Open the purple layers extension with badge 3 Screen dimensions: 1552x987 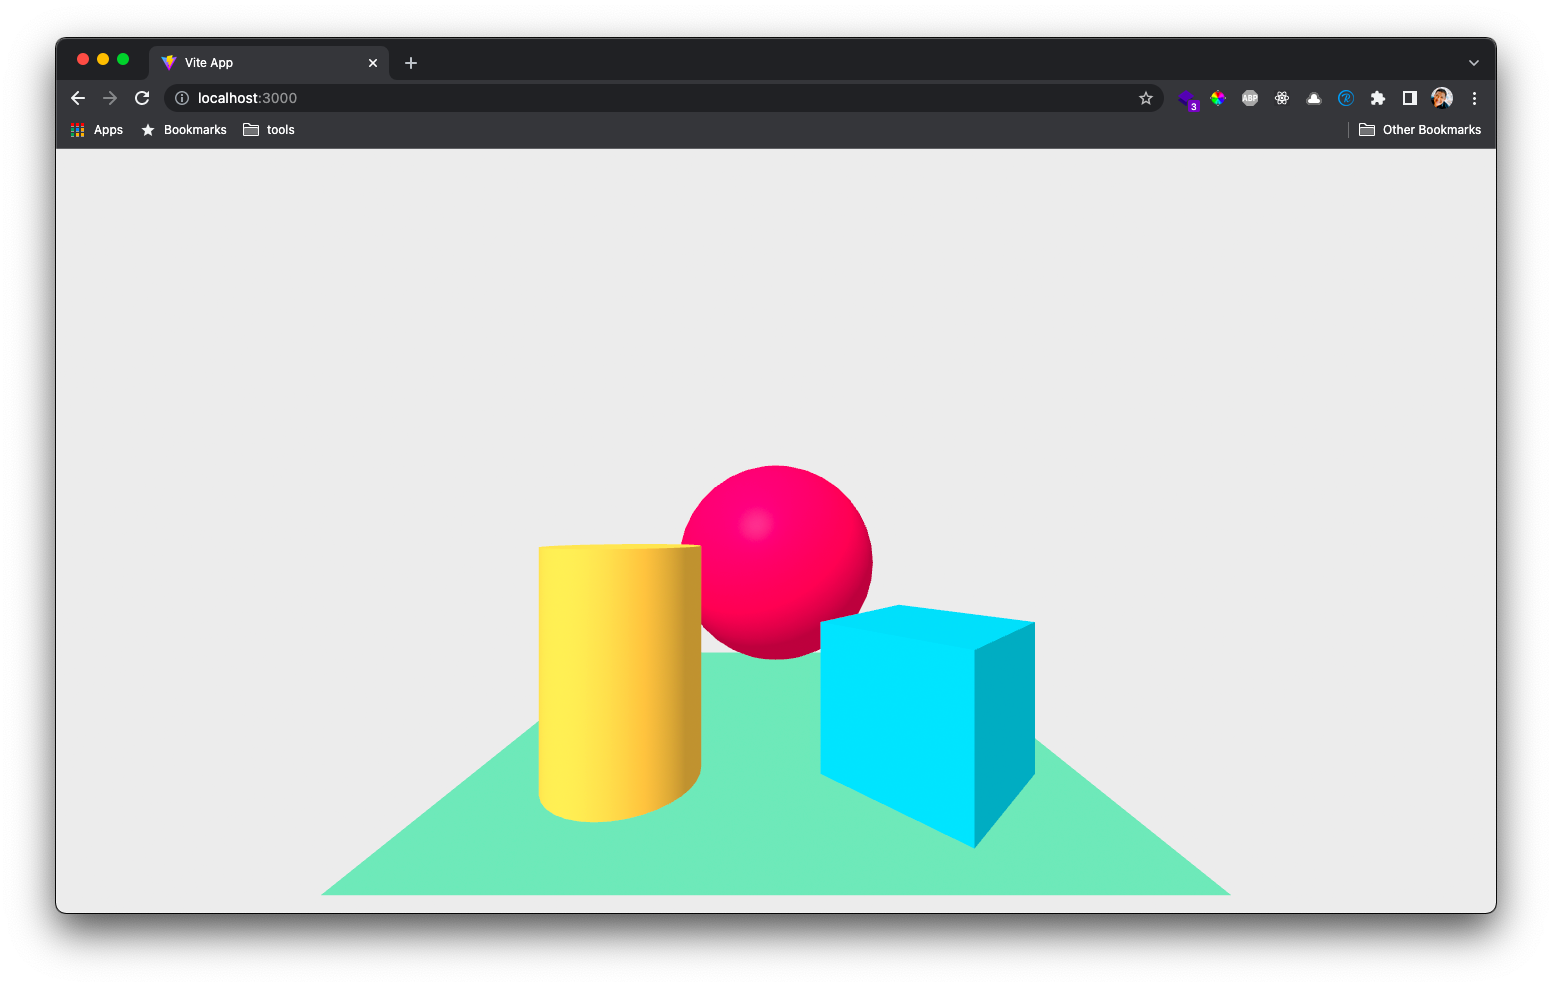tap(1187, 99)
